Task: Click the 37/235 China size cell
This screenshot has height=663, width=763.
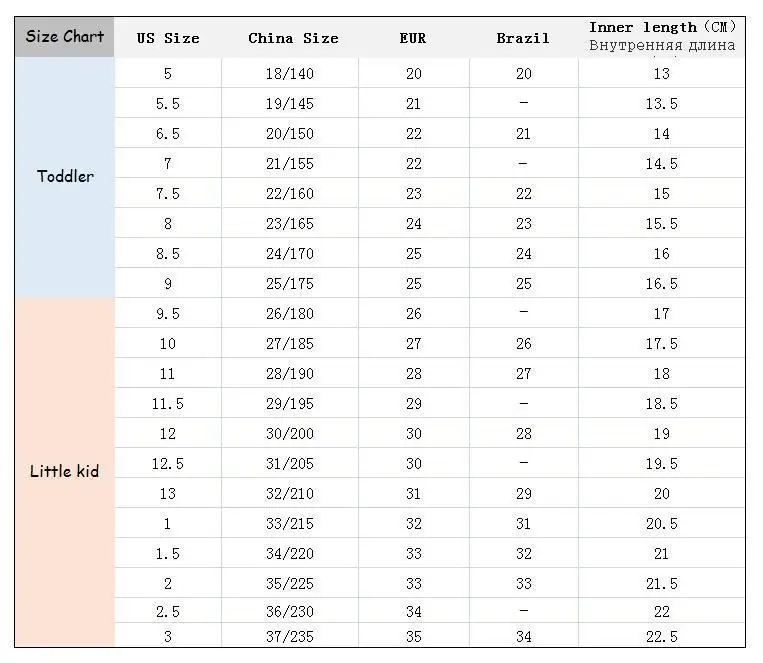Action: pos(290,636)
